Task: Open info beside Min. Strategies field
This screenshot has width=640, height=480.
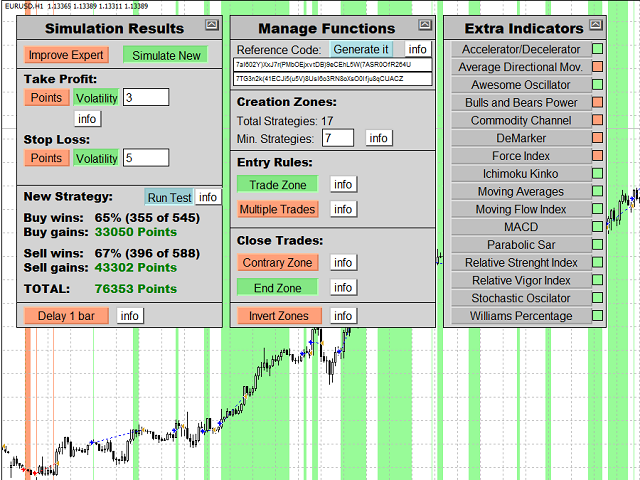Action: tap(379, 138)
